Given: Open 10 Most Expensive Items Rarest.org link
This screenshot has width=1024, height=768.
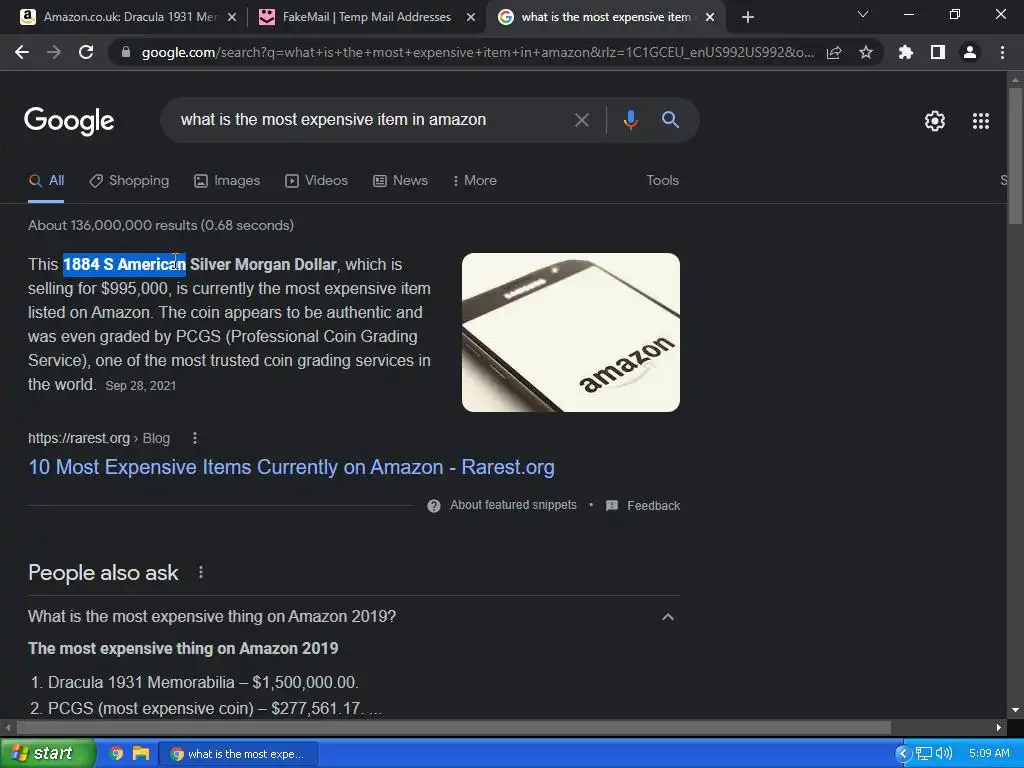Looking at the screenshot, I should (291, 467).
